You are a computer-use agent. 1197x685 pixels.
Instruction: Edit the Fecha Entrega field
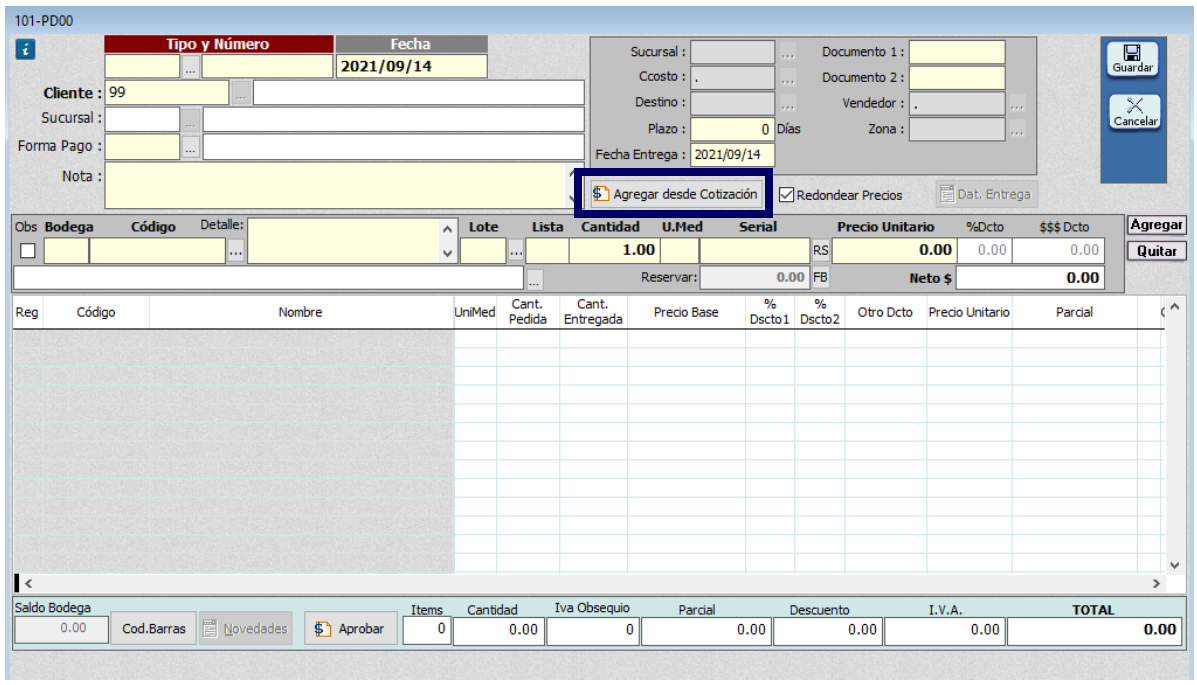tap(732, 154)
